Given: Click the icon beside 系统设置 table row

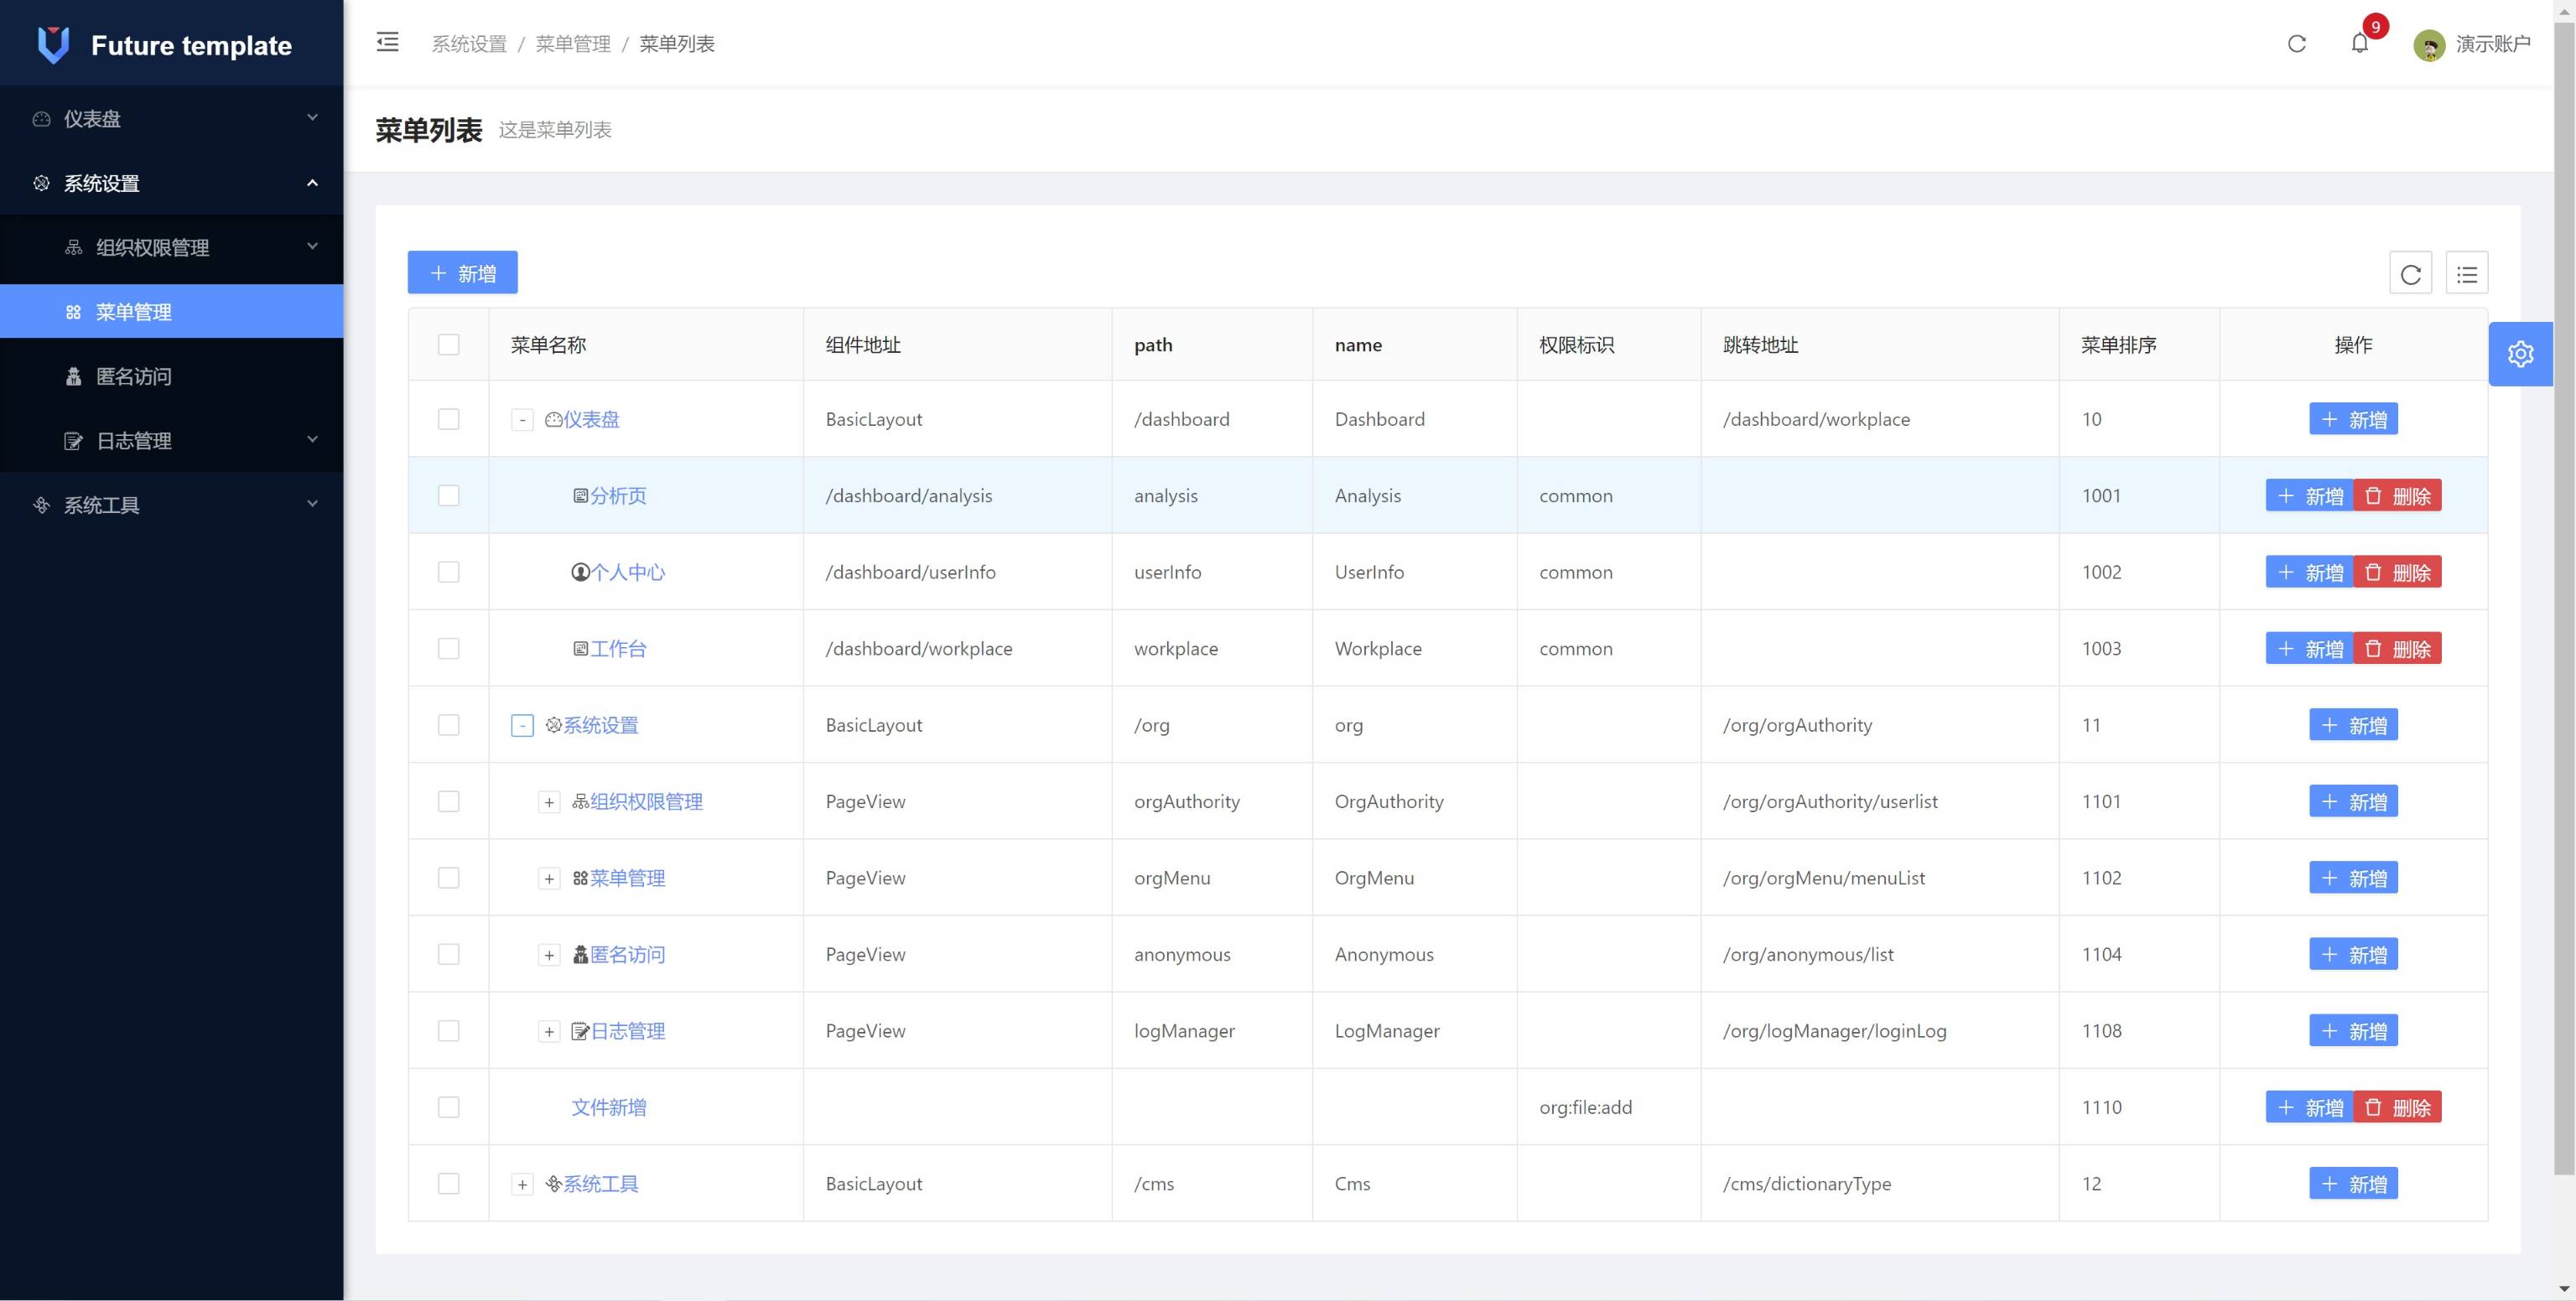Looking at the screenshot, I should (553, 725).
